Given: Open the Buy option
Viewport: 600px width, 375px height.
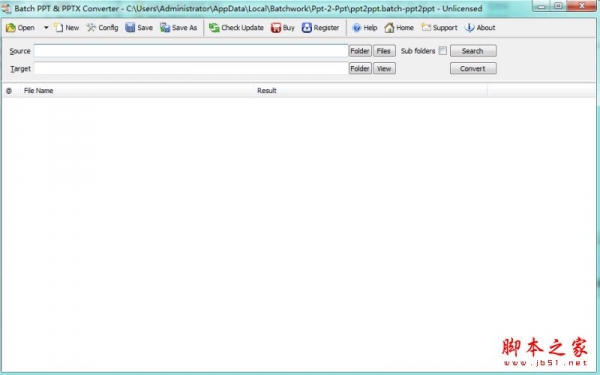Looking at the screenshot, I should point(283,28).
